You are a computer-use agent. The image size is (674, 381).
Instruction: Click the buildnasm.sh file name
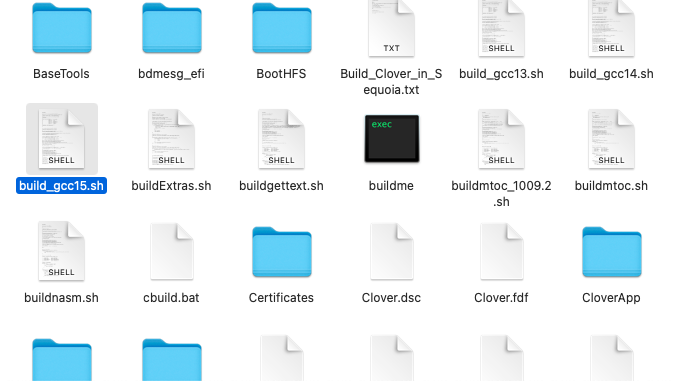[x=61, y=298]
